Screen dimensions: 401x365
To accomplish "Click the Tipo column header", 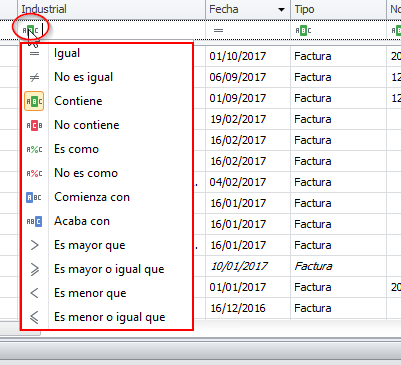I will point(338,9).
